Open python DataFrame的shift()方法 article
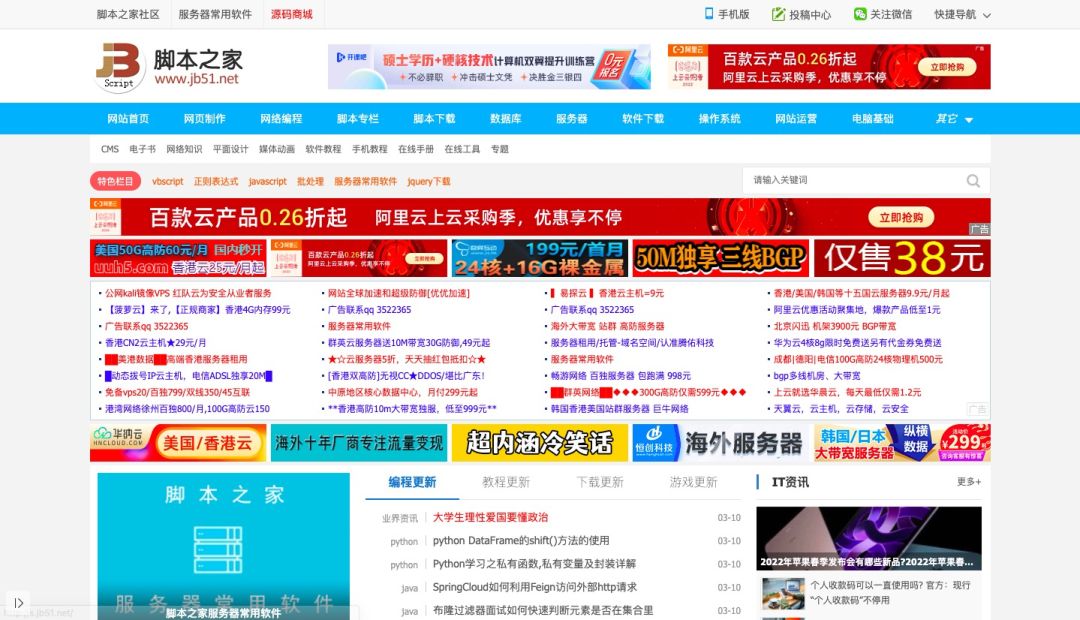Image resolution: width=1080 pixels, height=620 pixels. pos(521,541)
